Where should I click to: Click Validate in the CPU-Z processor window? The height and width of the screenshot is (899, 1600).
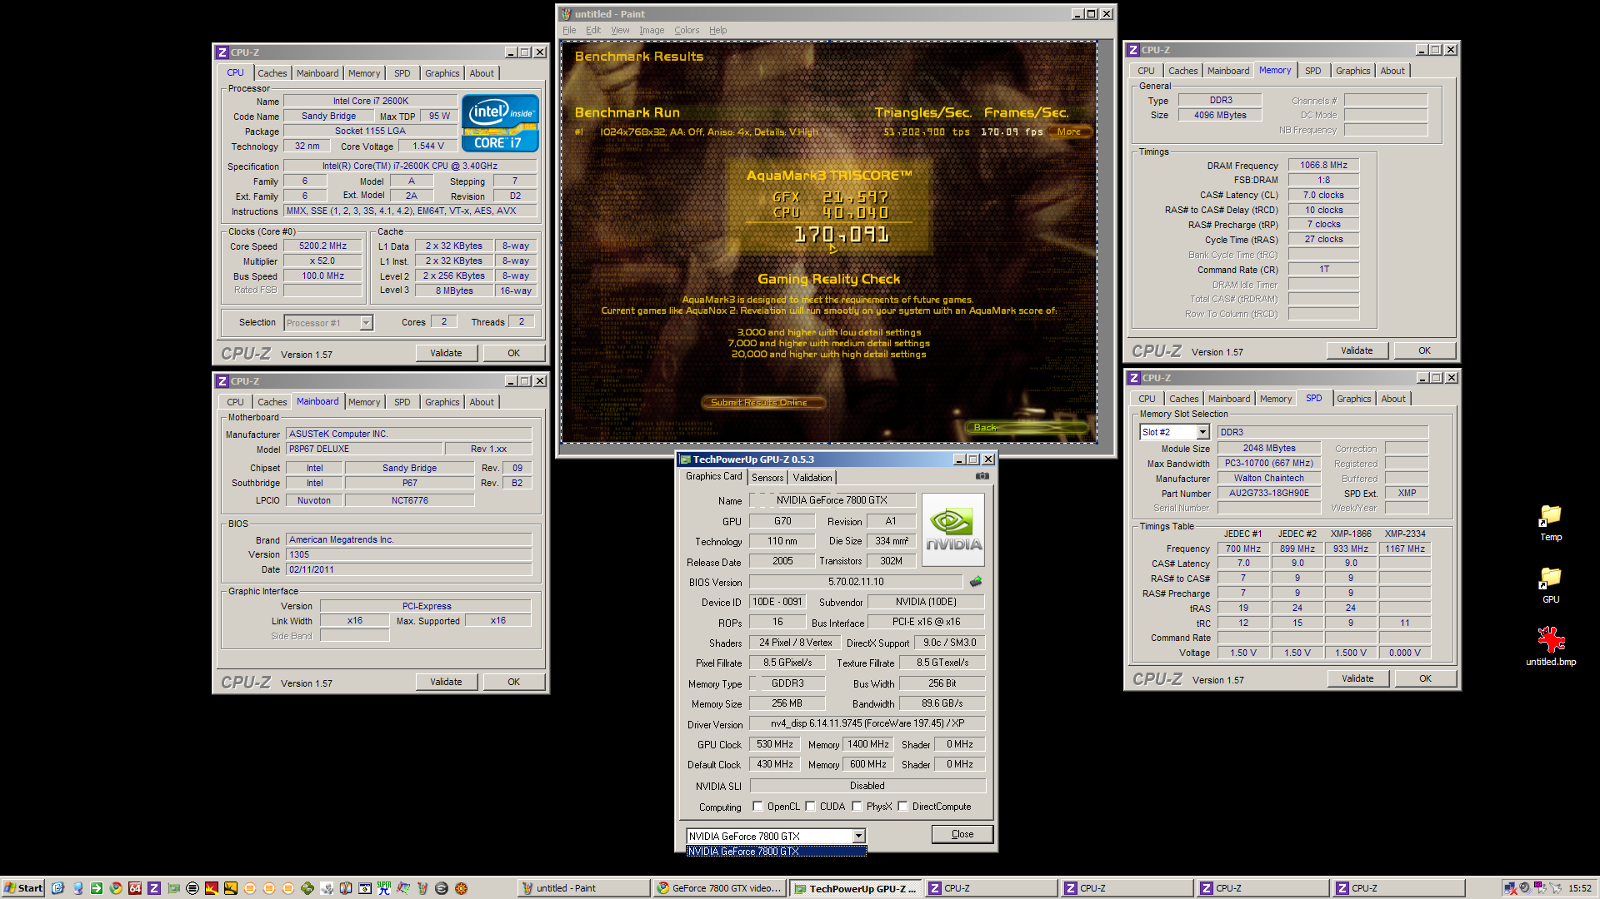(446, 353)
